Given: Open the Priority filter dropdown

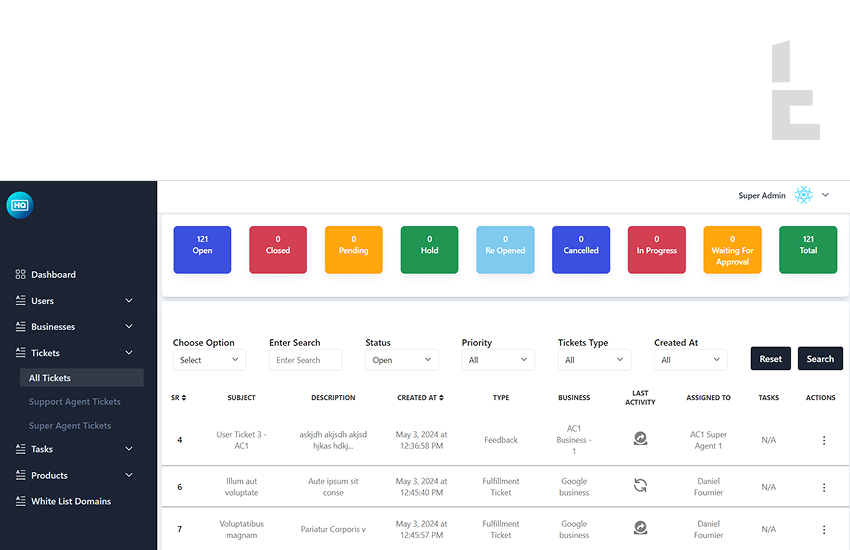Looking at the screenshot, I should pyautogui.click(x=498, y=360).
